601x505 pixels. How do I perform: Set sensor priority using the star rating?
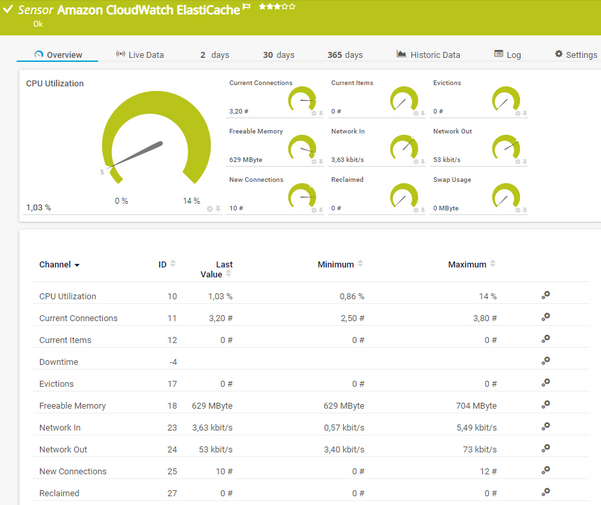277,7
